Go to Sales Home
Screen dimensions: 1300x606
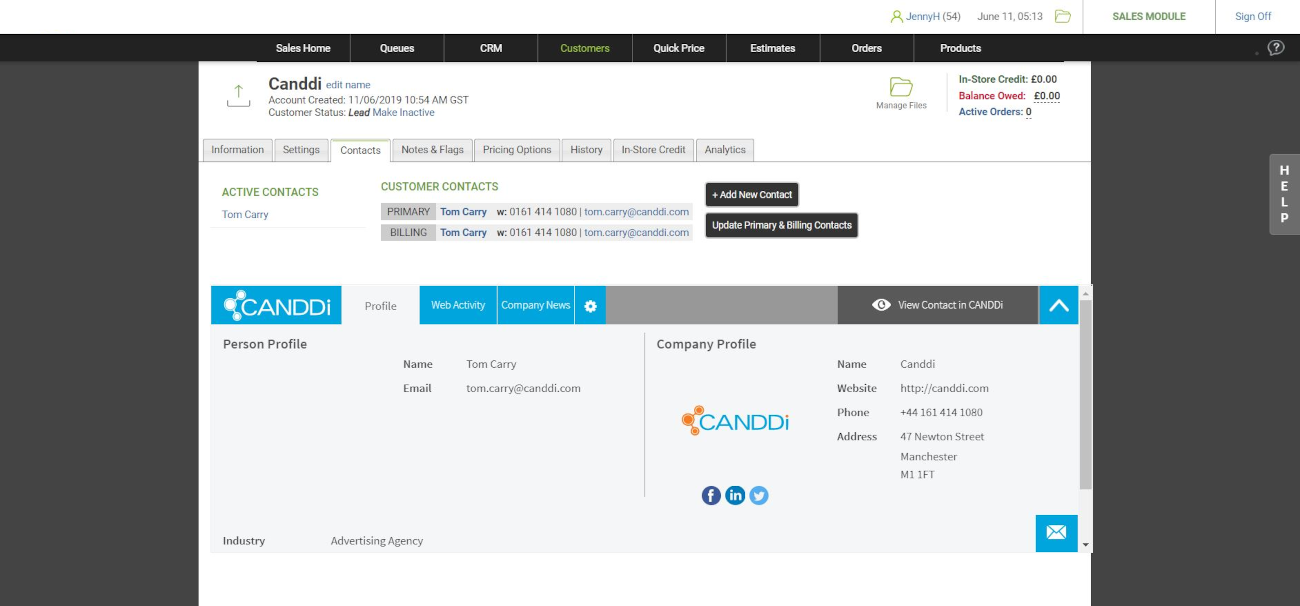(303, 48)
